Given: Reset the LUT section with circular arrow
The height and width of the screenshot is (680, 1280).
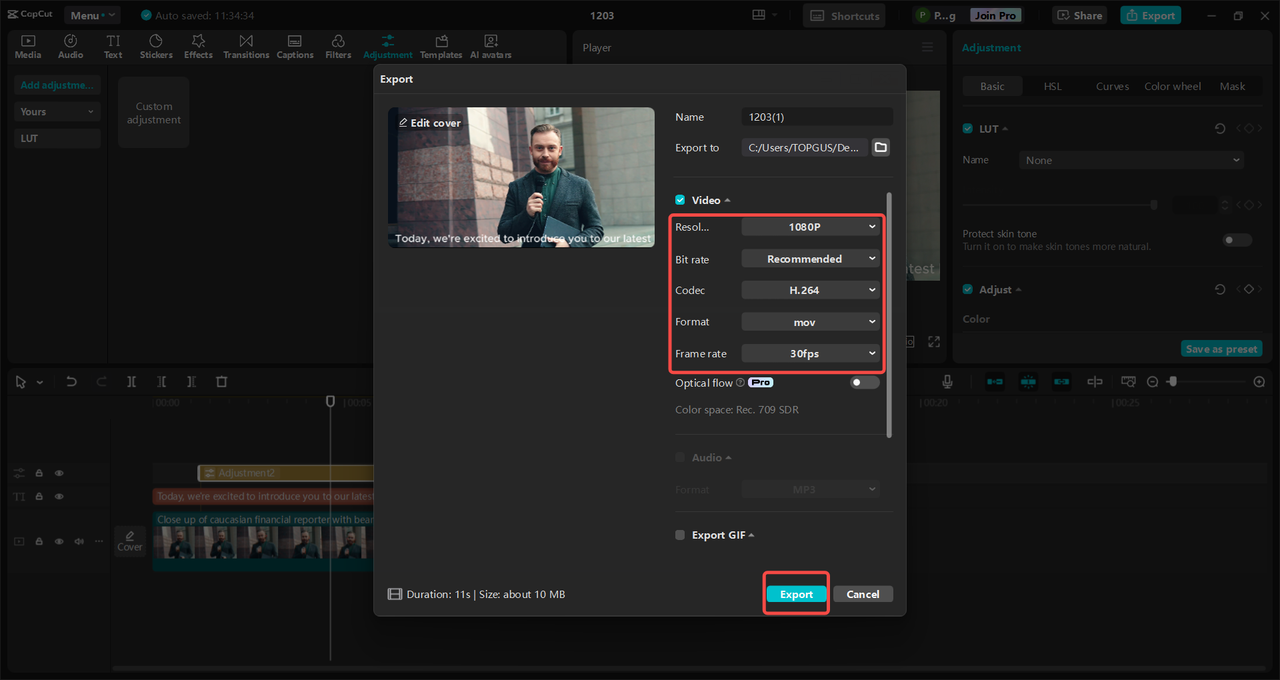Looking at the screenshot, I should coord(1220,129).
